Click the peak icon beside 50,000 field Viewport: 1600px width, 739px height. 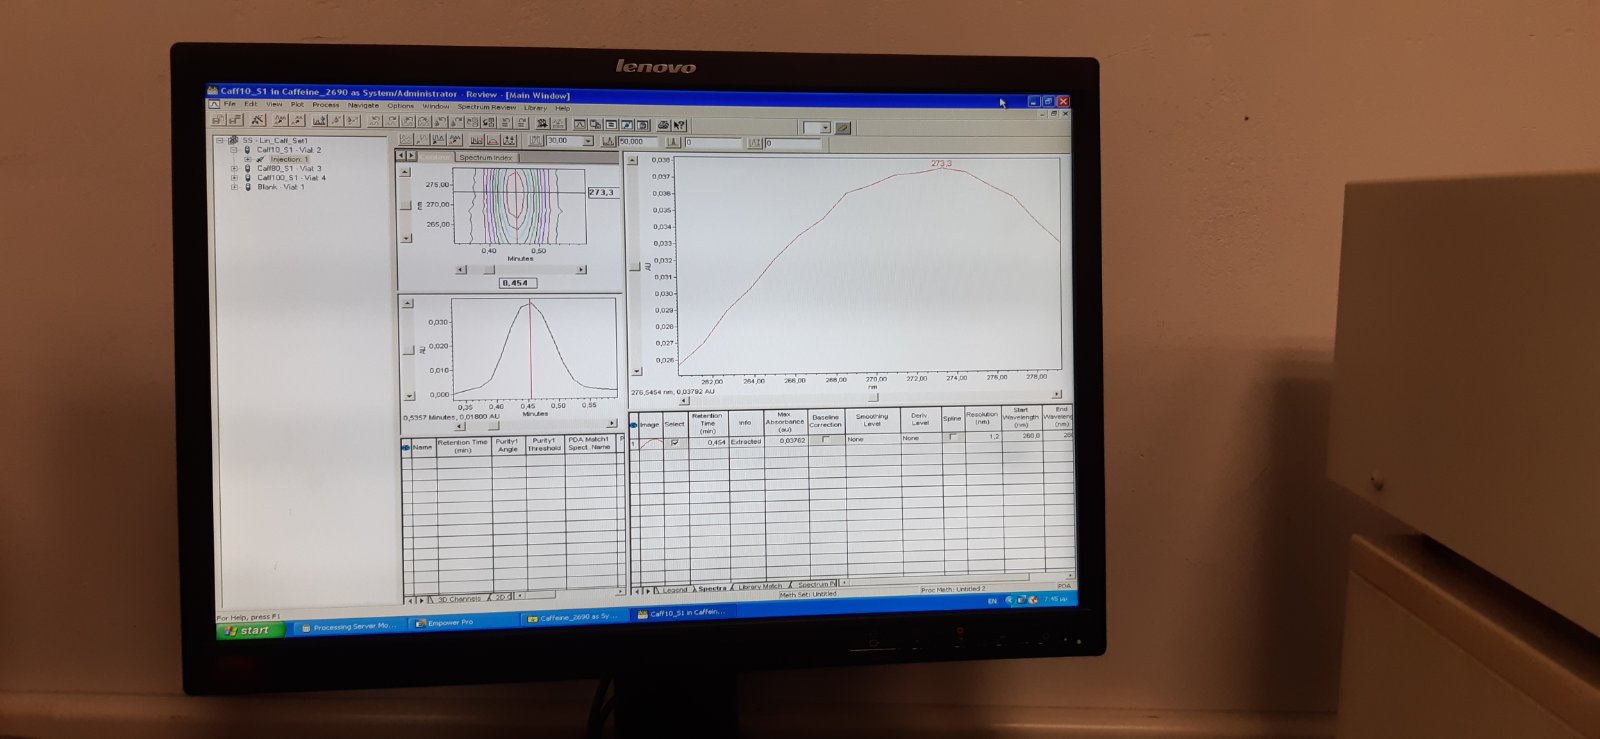(608, 142)
